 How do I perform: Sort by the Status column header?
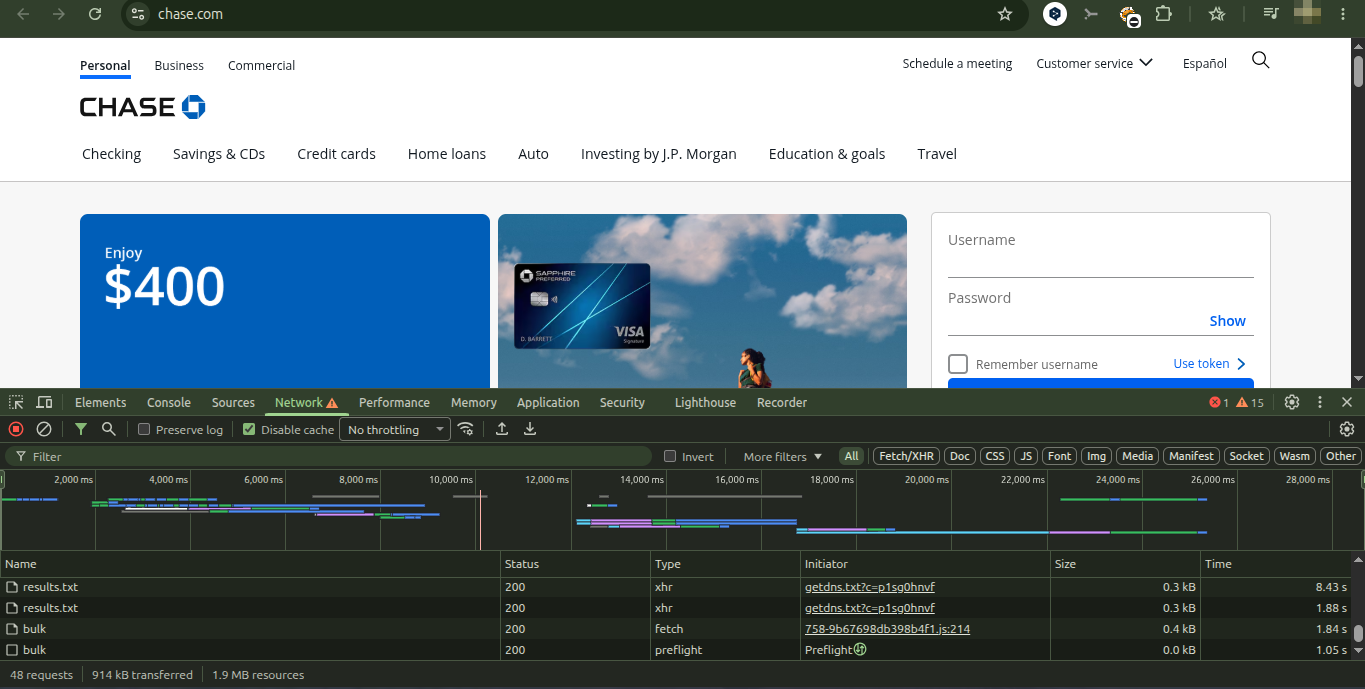click(575, 564)
